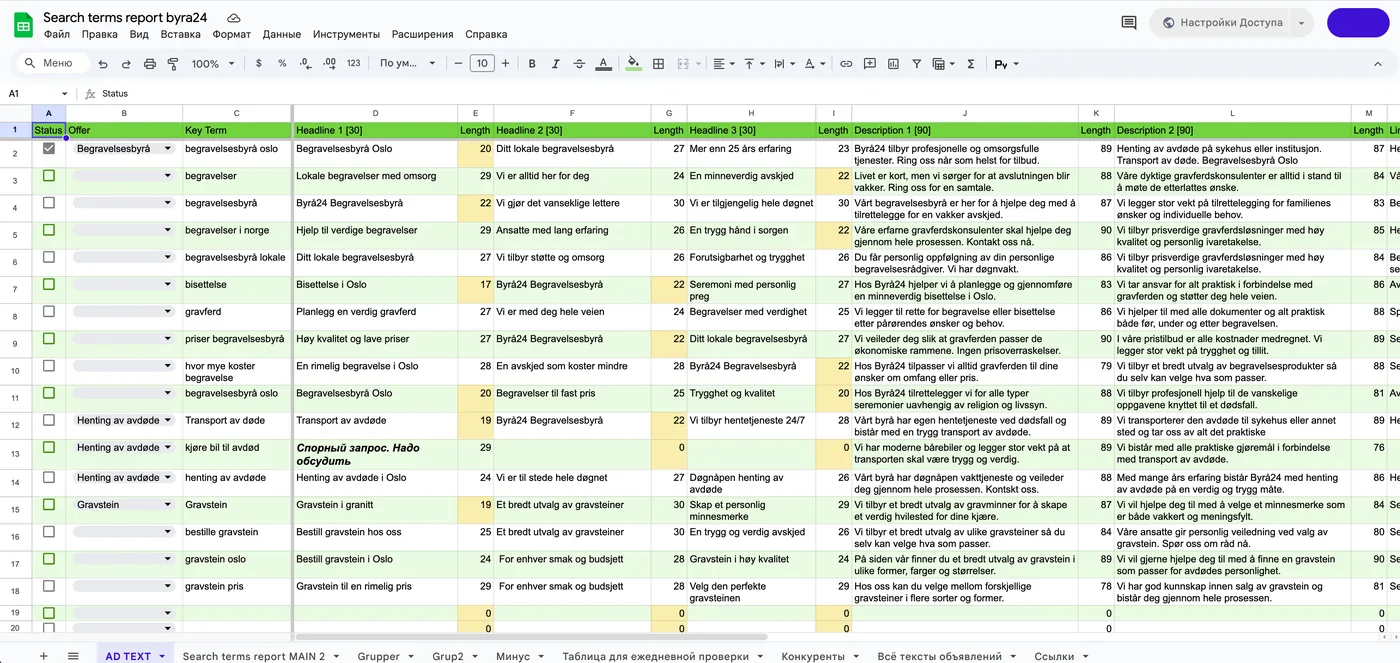Screen dimensions: 1400x663
Task: Print the spreadsheet using the printer icon
Action: (150, 64)
